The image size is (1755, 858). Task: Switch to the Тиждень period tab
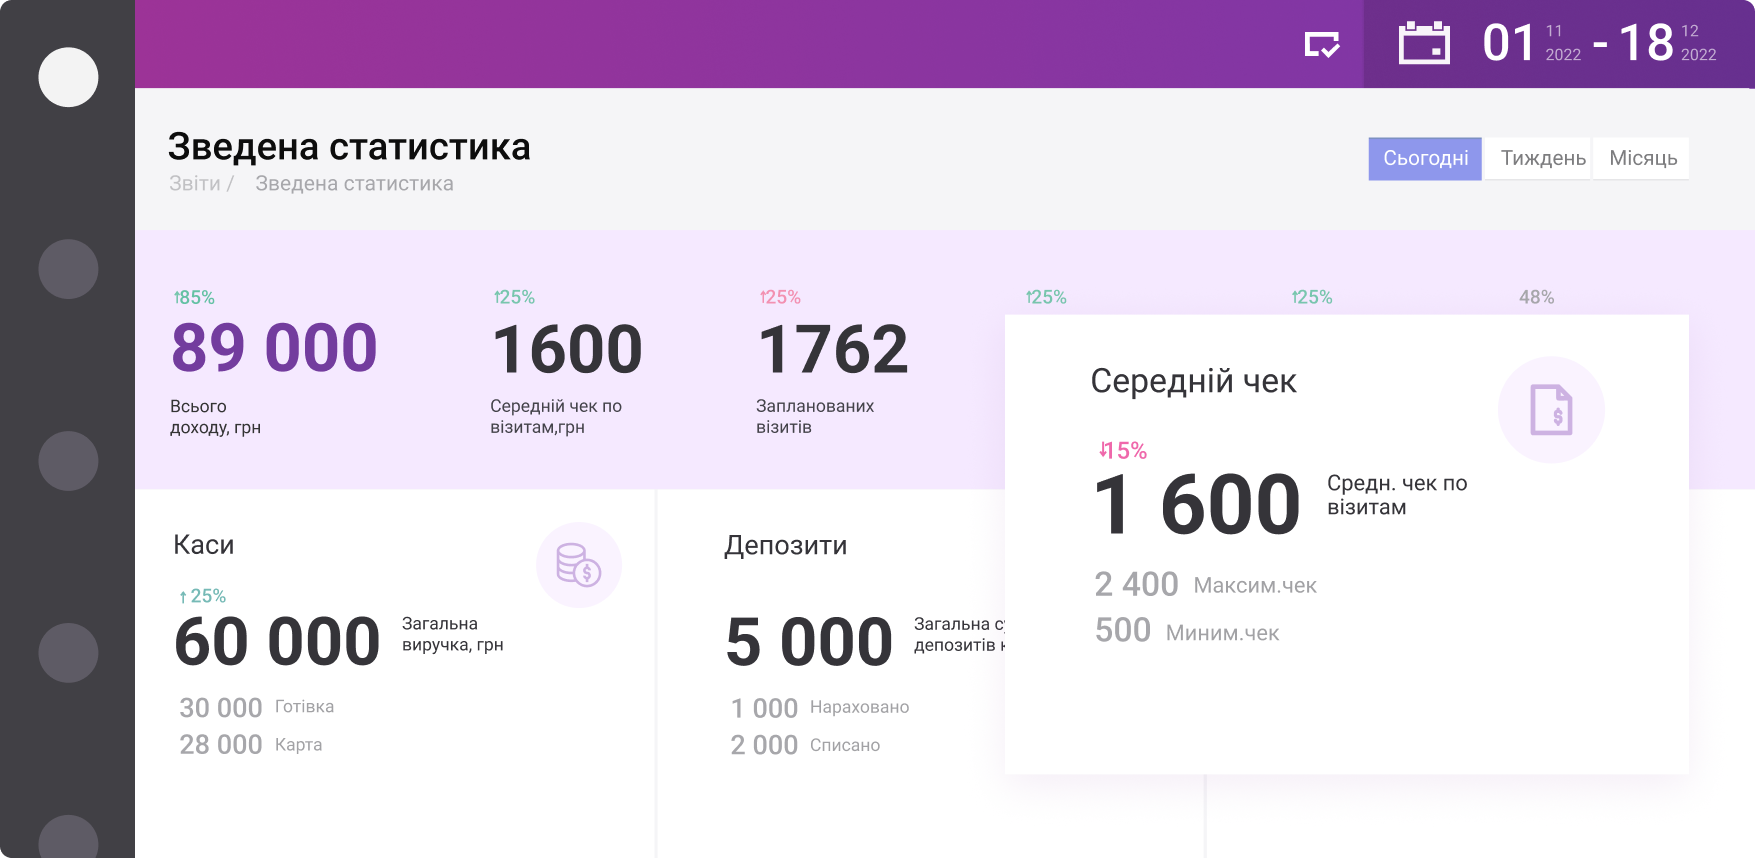1542,158
